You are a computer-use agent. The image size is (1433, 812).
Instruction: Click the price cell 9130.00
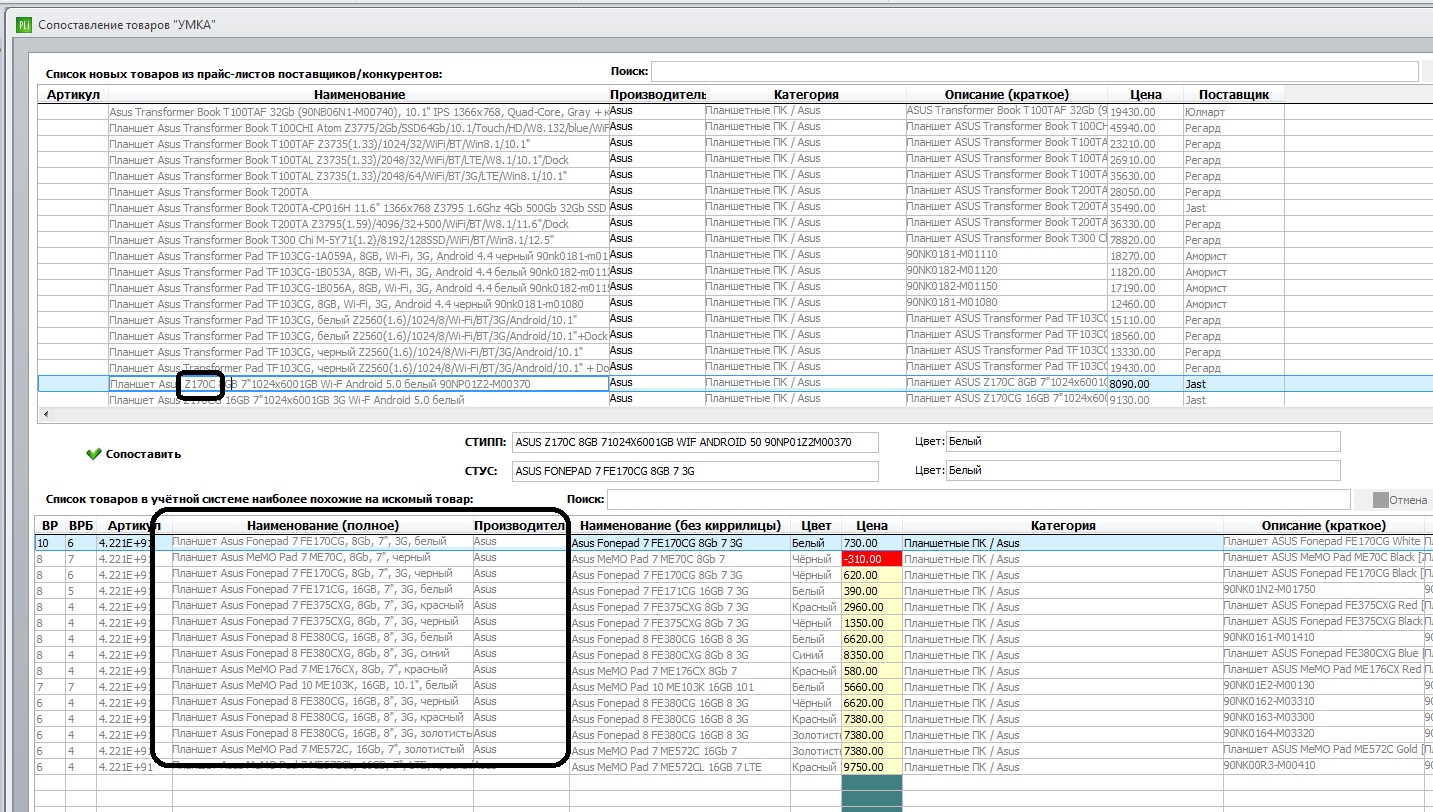[1145, 400]
